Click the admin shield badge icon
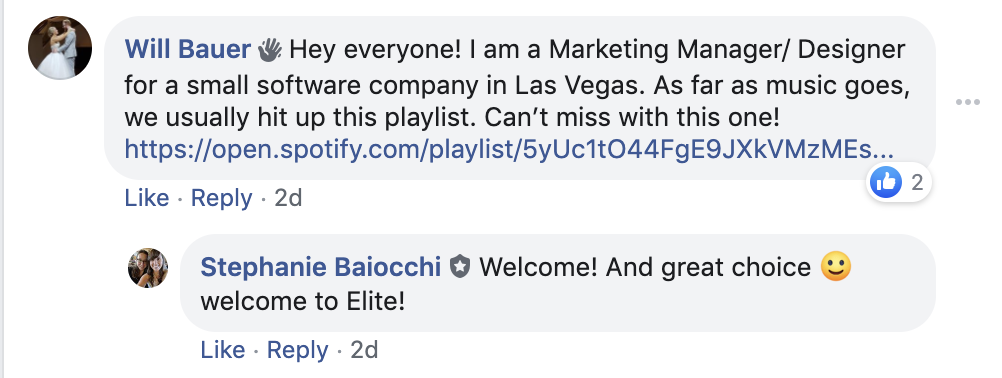The width and height of the screenshot is (1002, 378). click(459, 267)
